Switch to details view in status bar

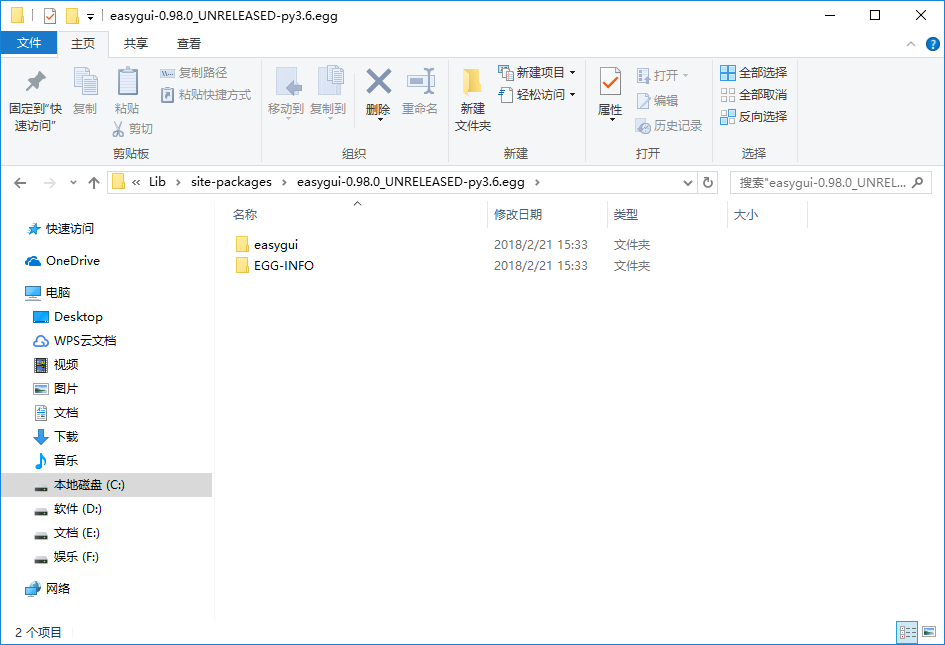coord(908,632)
